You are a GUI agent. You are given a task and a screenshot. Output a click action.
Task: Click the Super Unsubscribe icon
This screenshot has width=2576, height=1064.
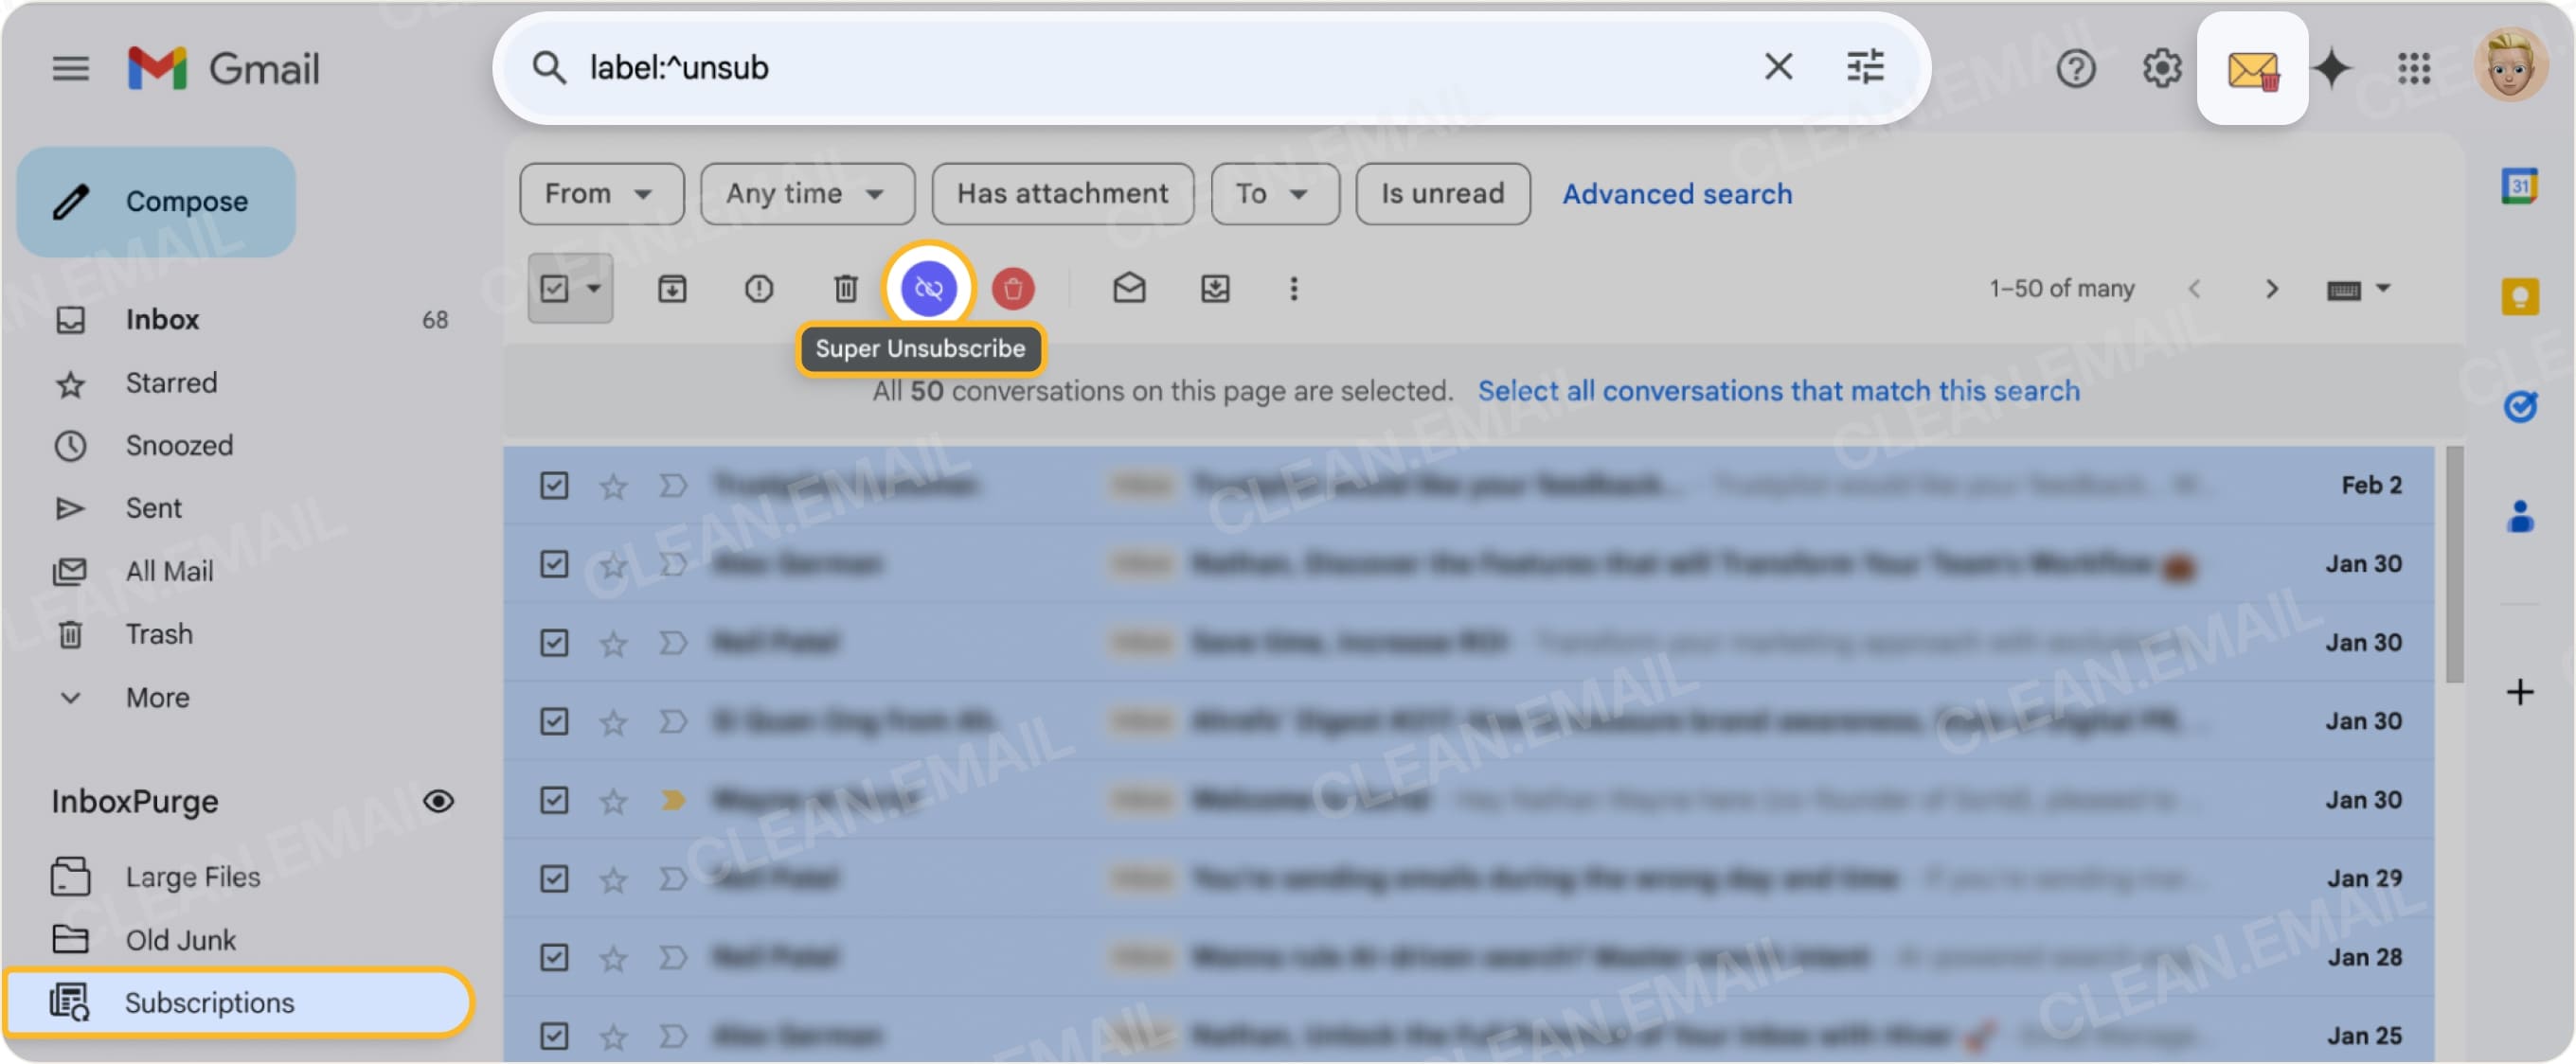[x=928, y=288]
